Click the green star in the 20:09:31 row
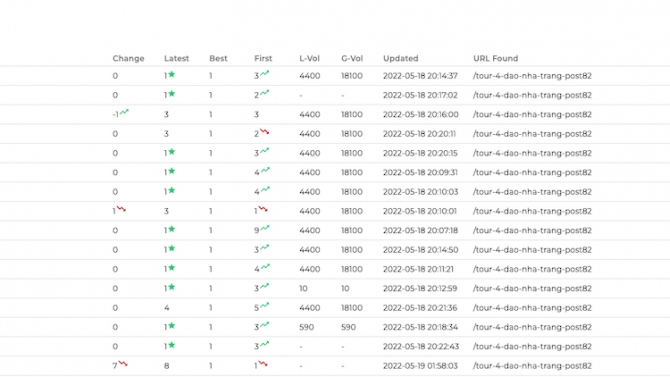The image size is (670, 377). tap(171, 171)
